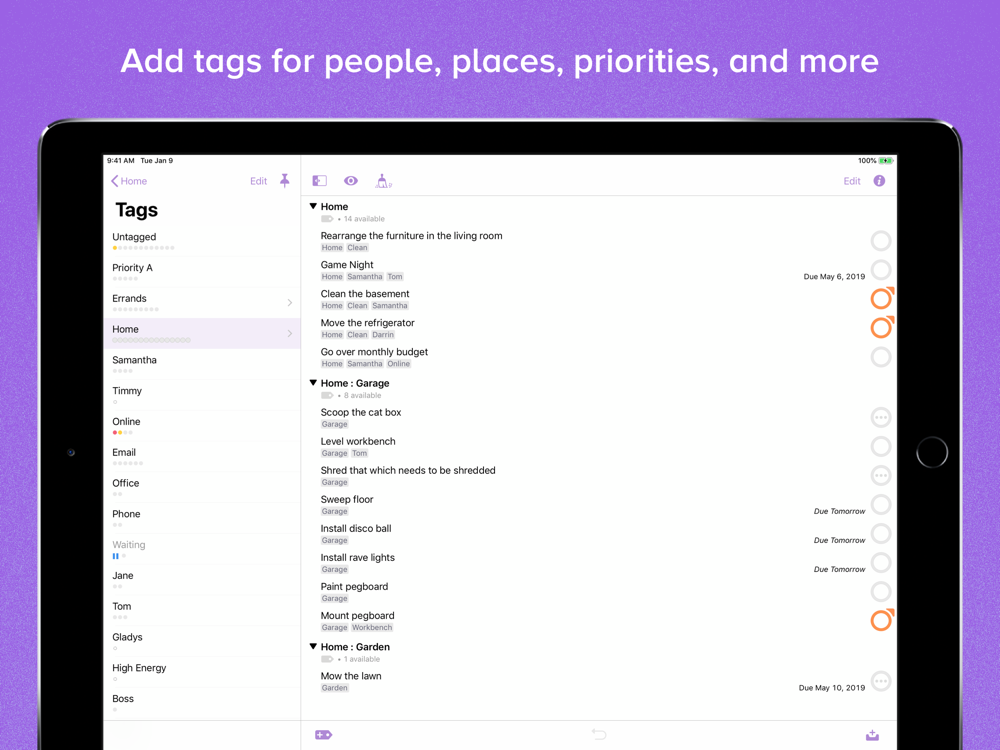1000x750 pixels.
Task: Select the Samantha tag
Action: [x=202, y=364]
